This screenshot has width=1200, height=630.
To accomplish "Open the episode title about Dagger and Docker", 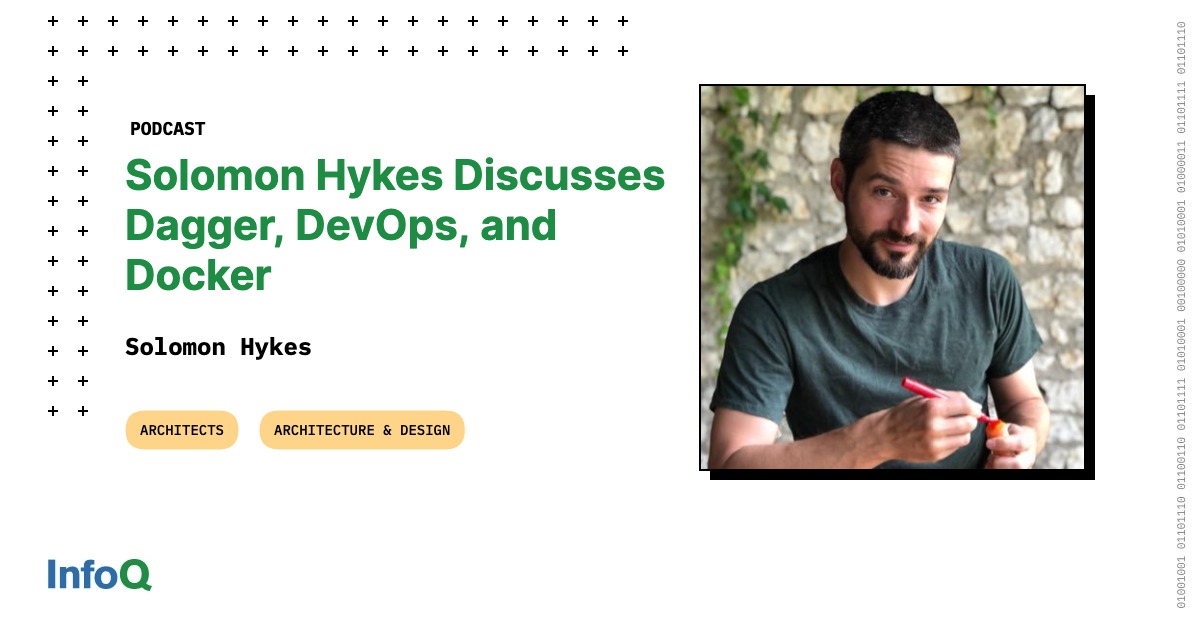I will pyautogui.click(x=395, y=225).
